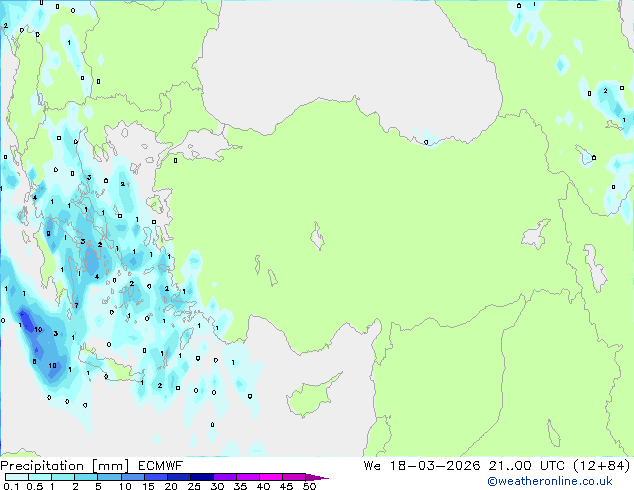This screenshot has height=490, width=634.
Task: Open the weatheronline.co.uk copyright link
Action: (x=550, y=481)
